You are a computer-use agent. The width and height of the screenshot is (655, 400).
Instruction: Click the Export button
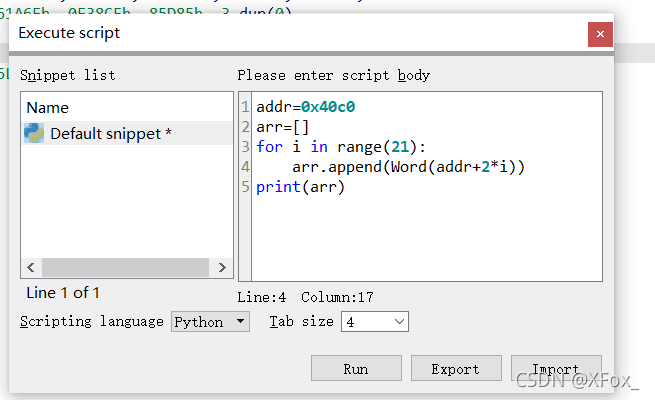pos(456,368)
